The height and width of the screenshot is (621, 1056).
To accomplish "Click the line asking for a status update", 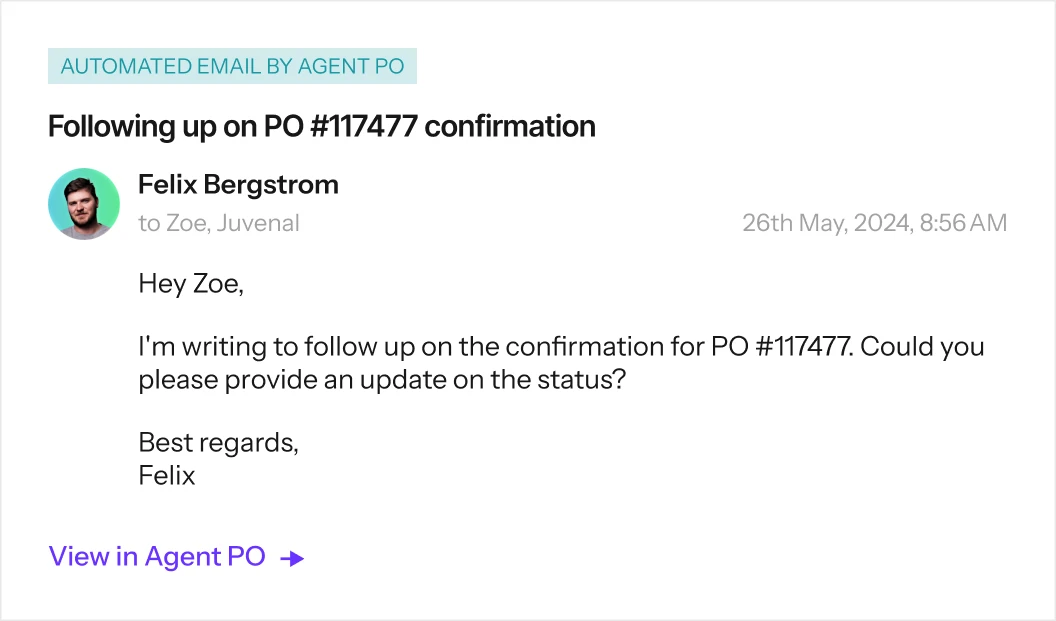I will [382, 380].
